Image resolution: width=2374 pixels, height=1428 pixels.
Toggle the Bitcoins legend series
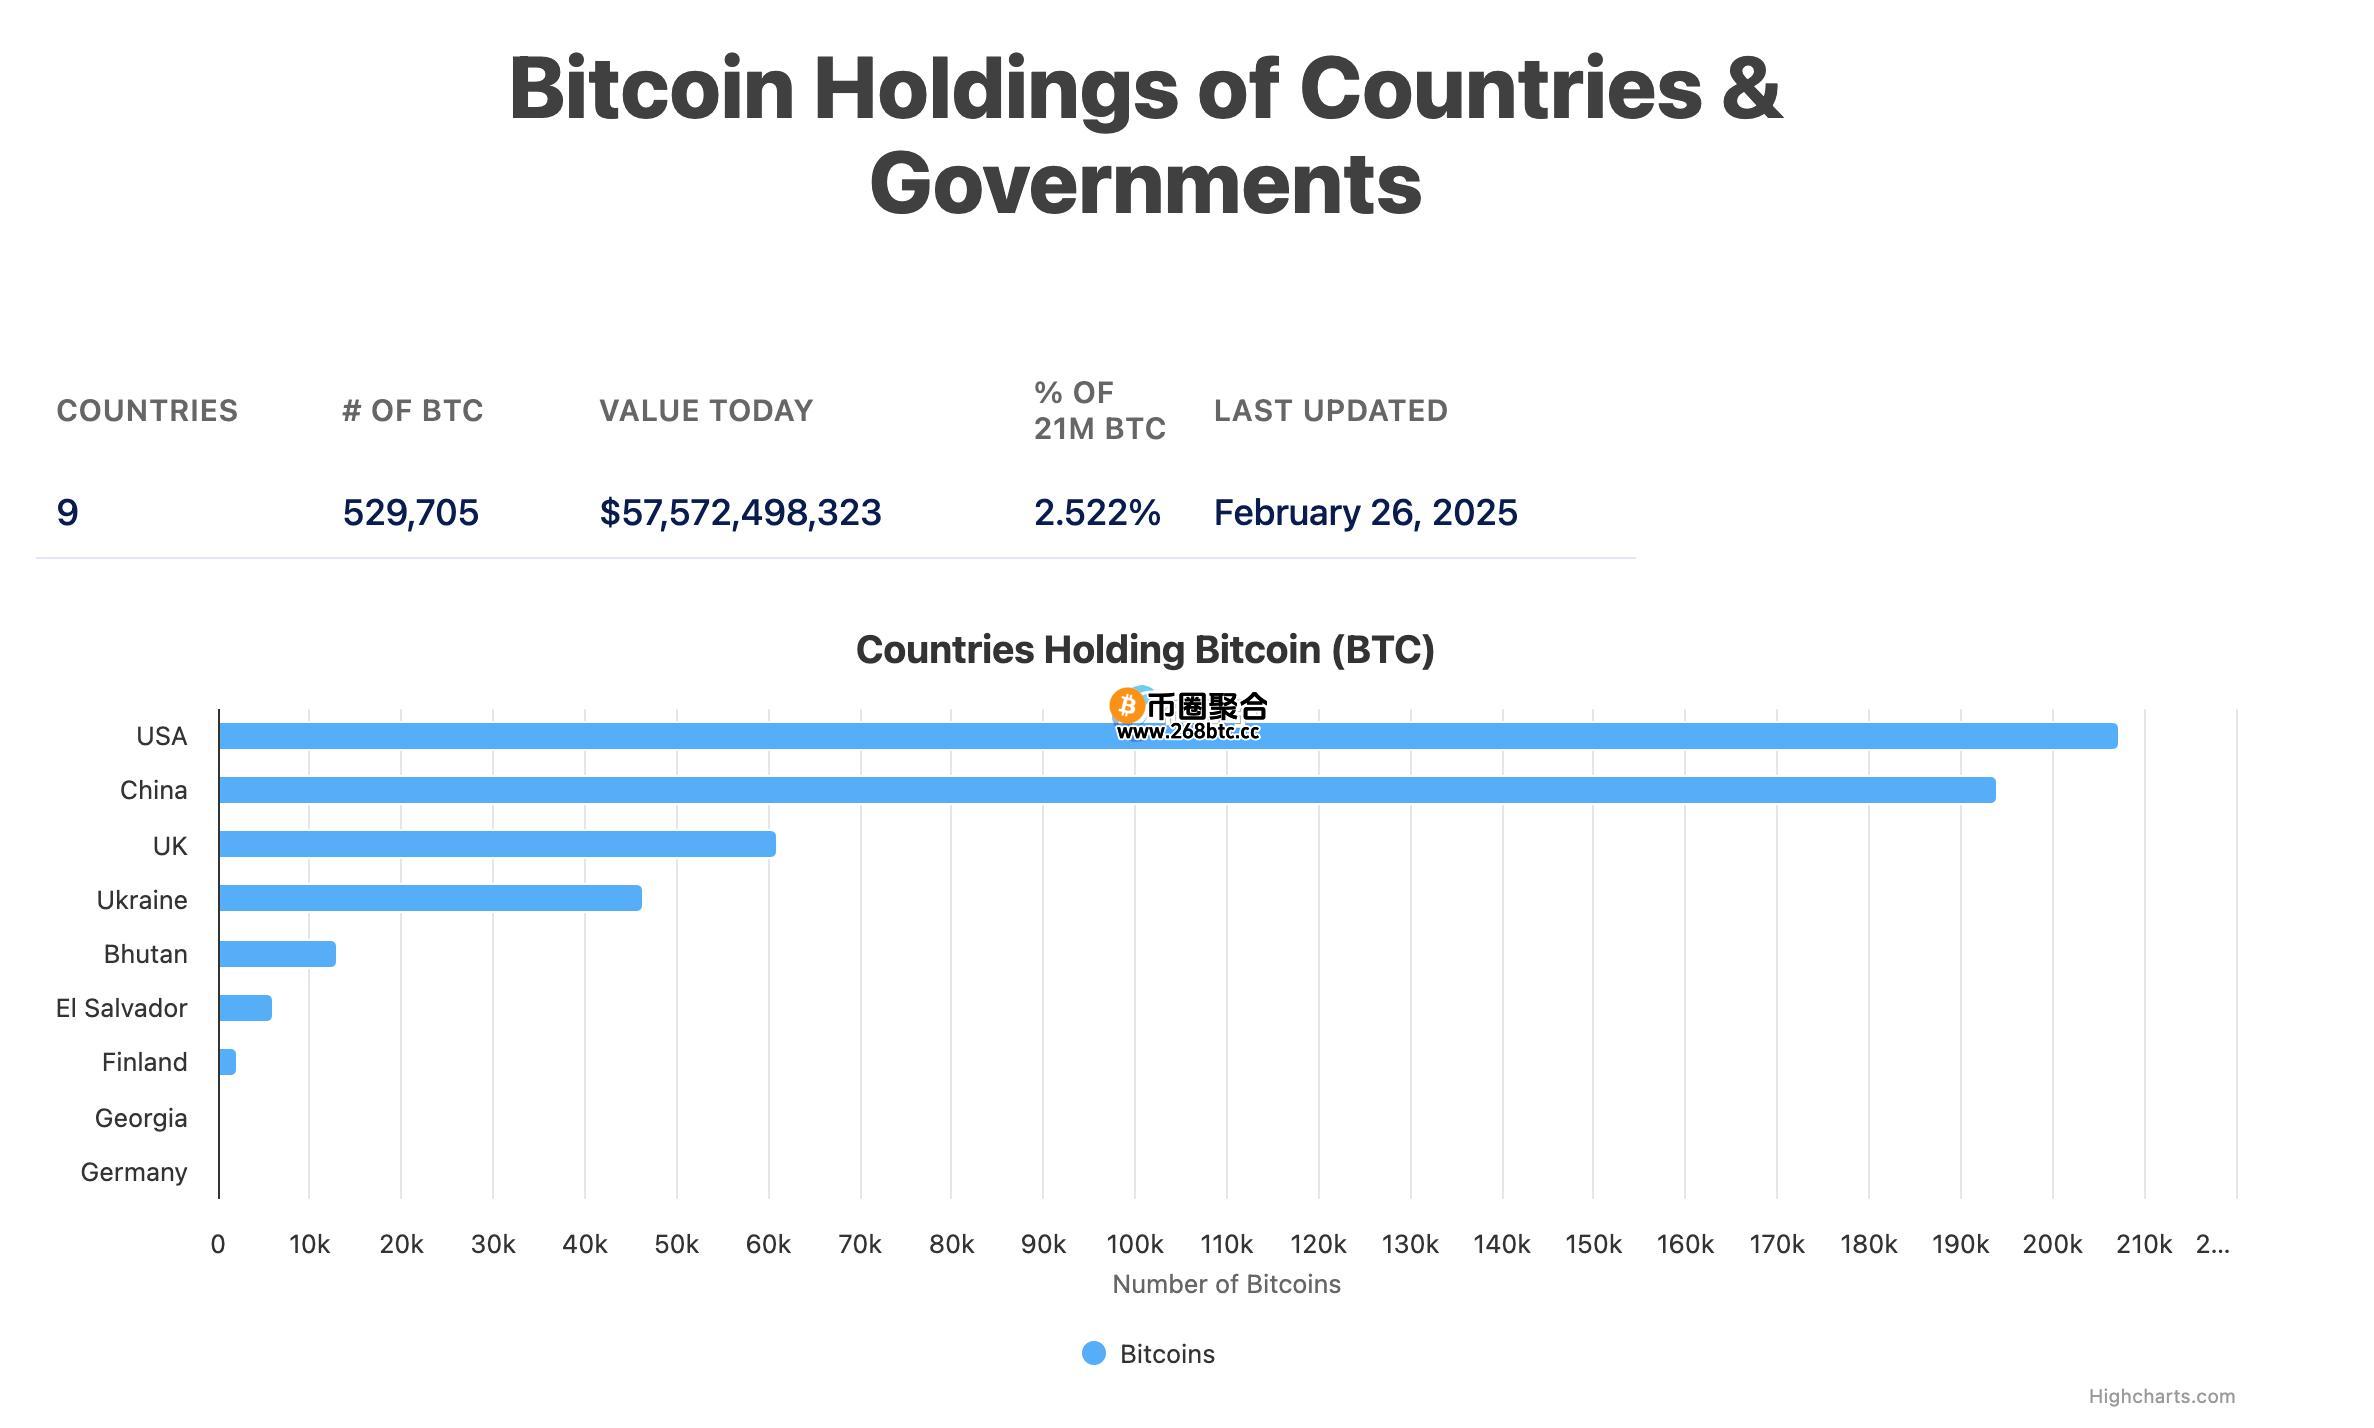1149,1353
